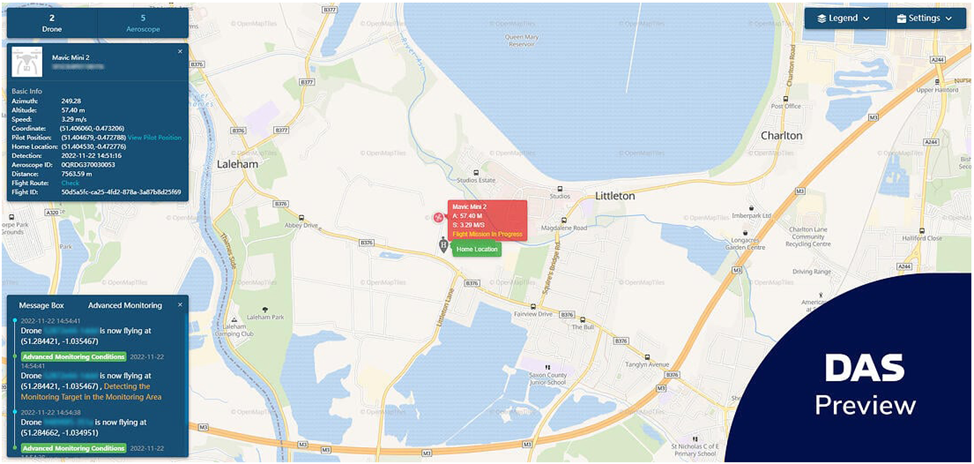
Task: Click the Saxon County Junior School icon
Action: click(547, 350)
